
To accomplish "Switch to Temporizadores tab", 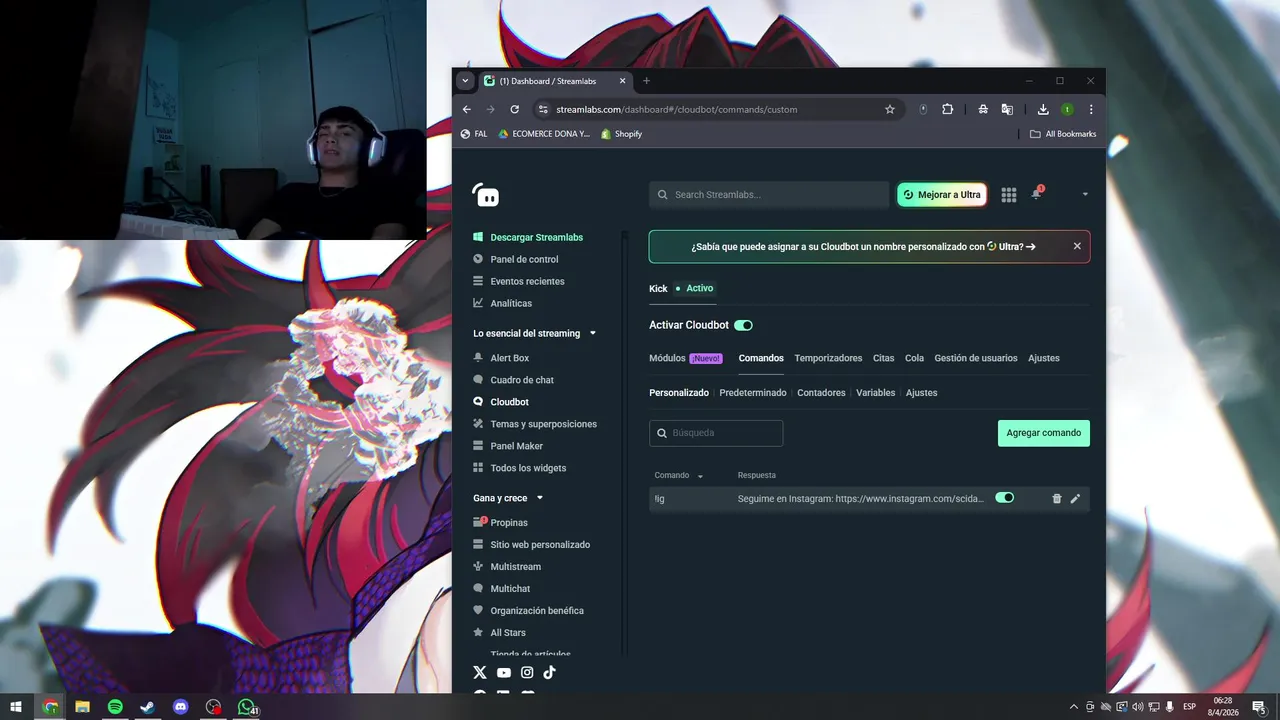I will point(828,358).
